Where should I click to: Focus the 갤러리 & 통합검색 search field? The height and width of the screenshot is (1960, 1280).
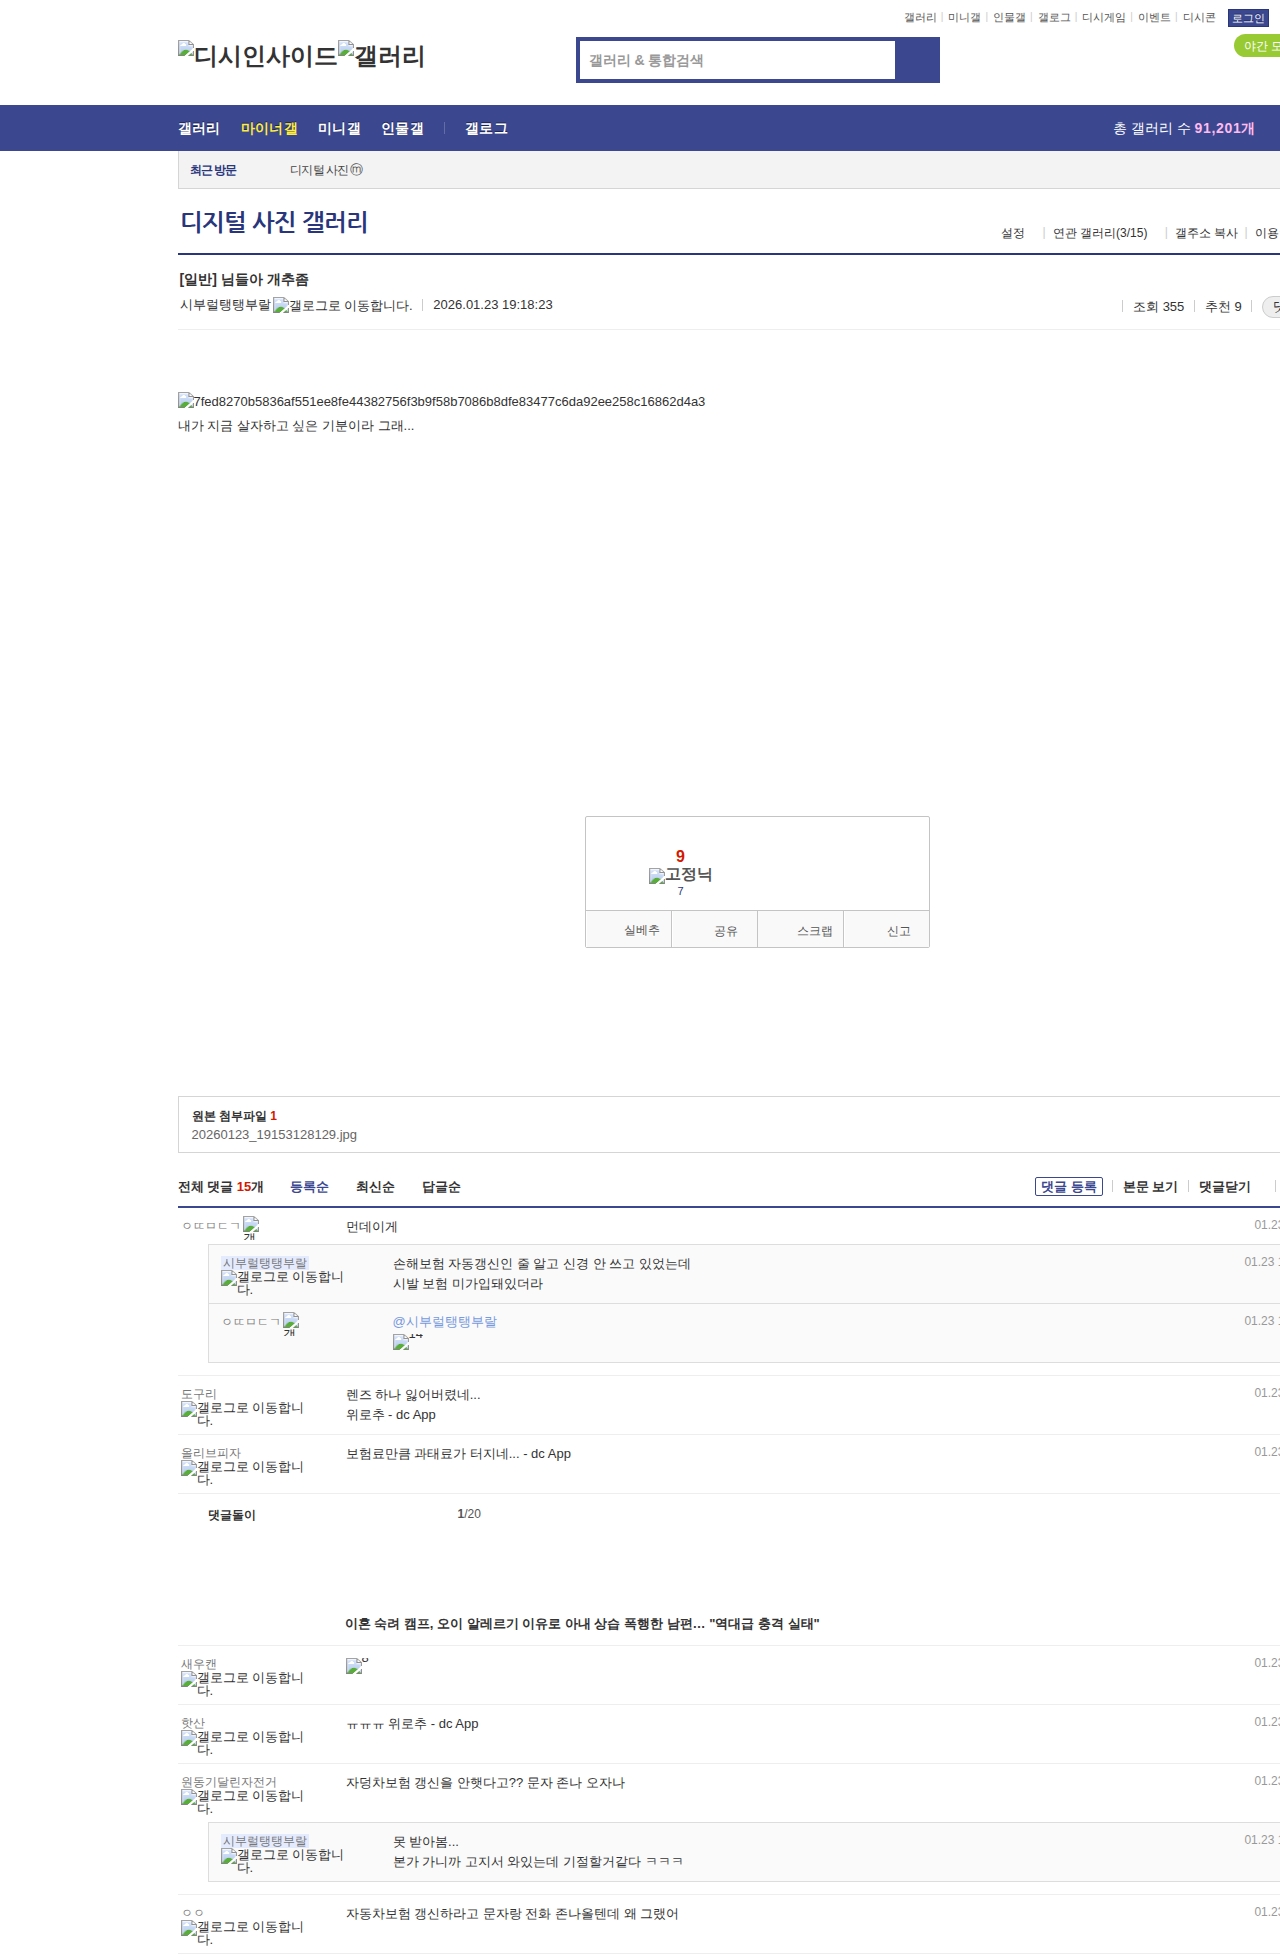(x=737, y=61)
